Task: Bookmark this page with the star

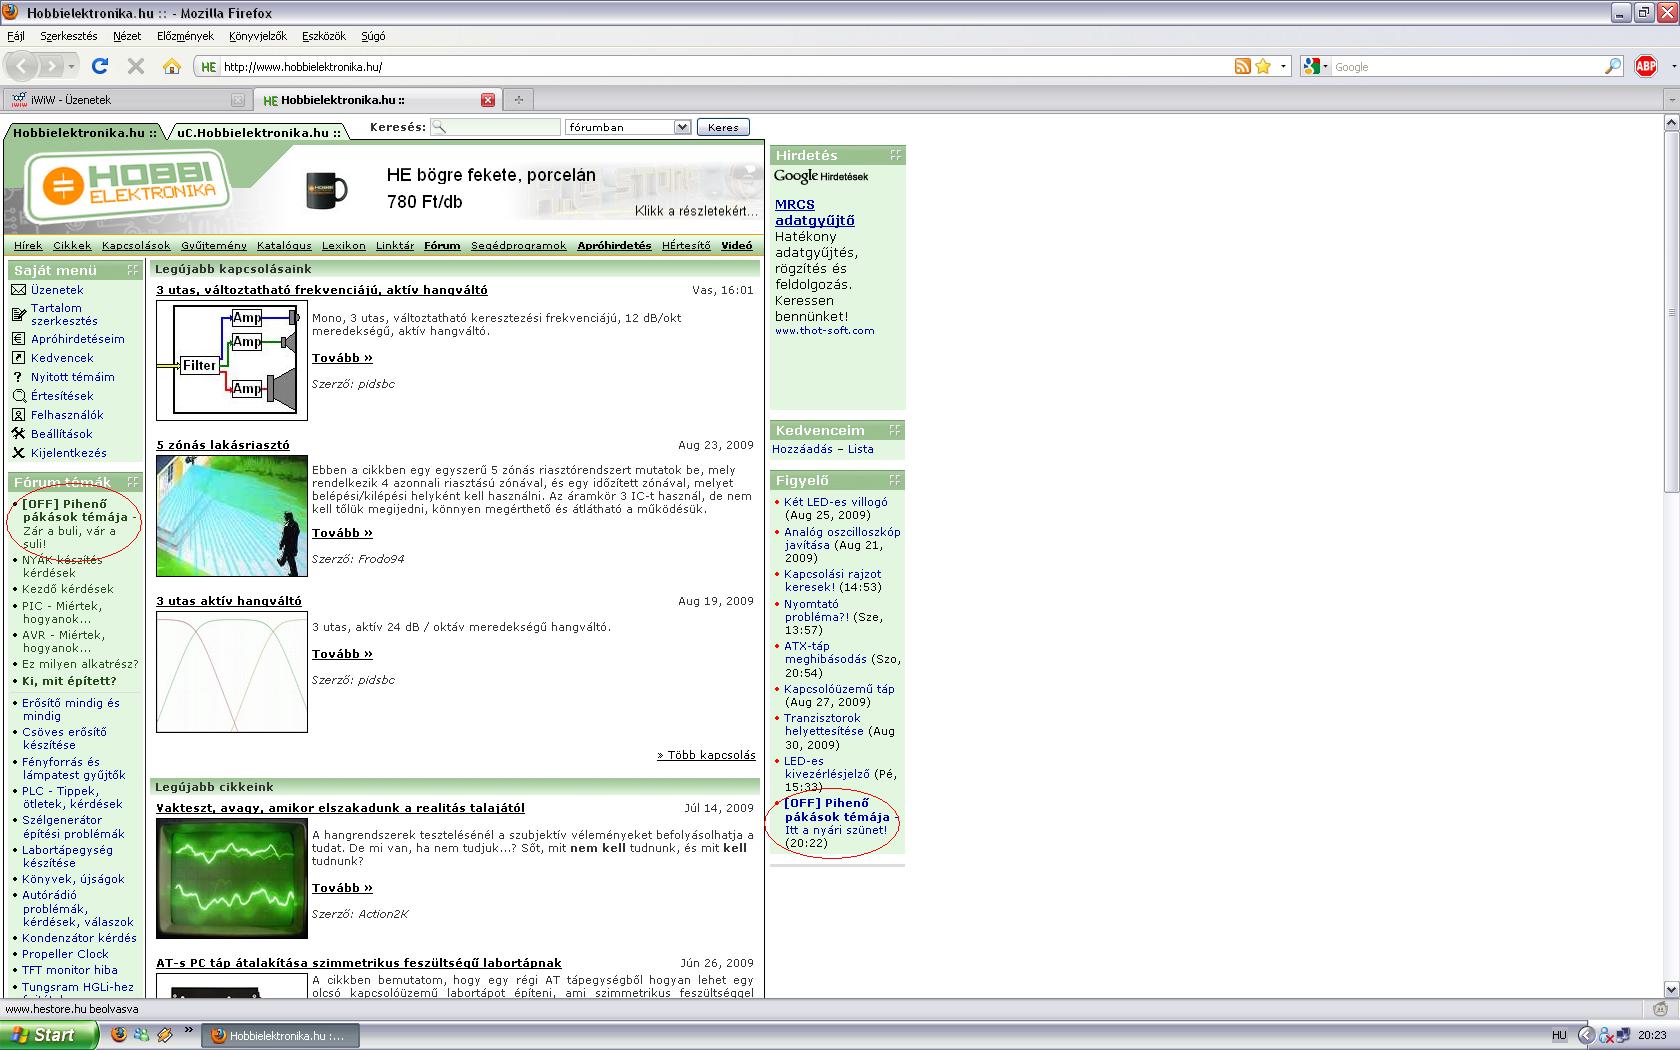Action: tap(1263, 66)
